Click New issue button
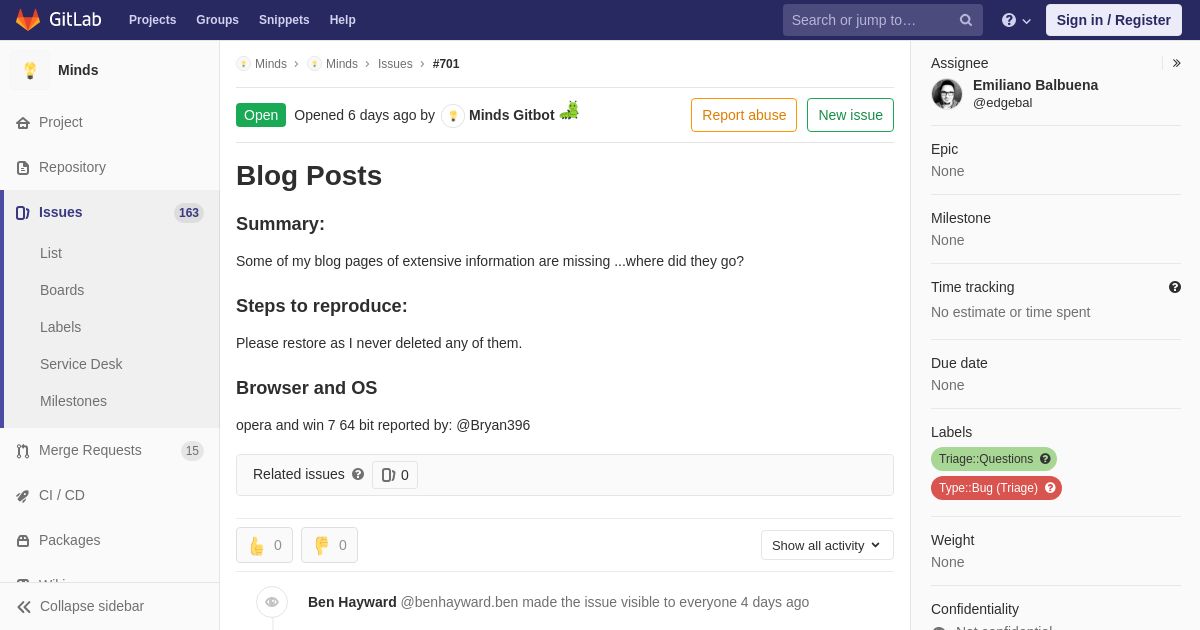1200x630 pixels. click(x=850, y=115)
